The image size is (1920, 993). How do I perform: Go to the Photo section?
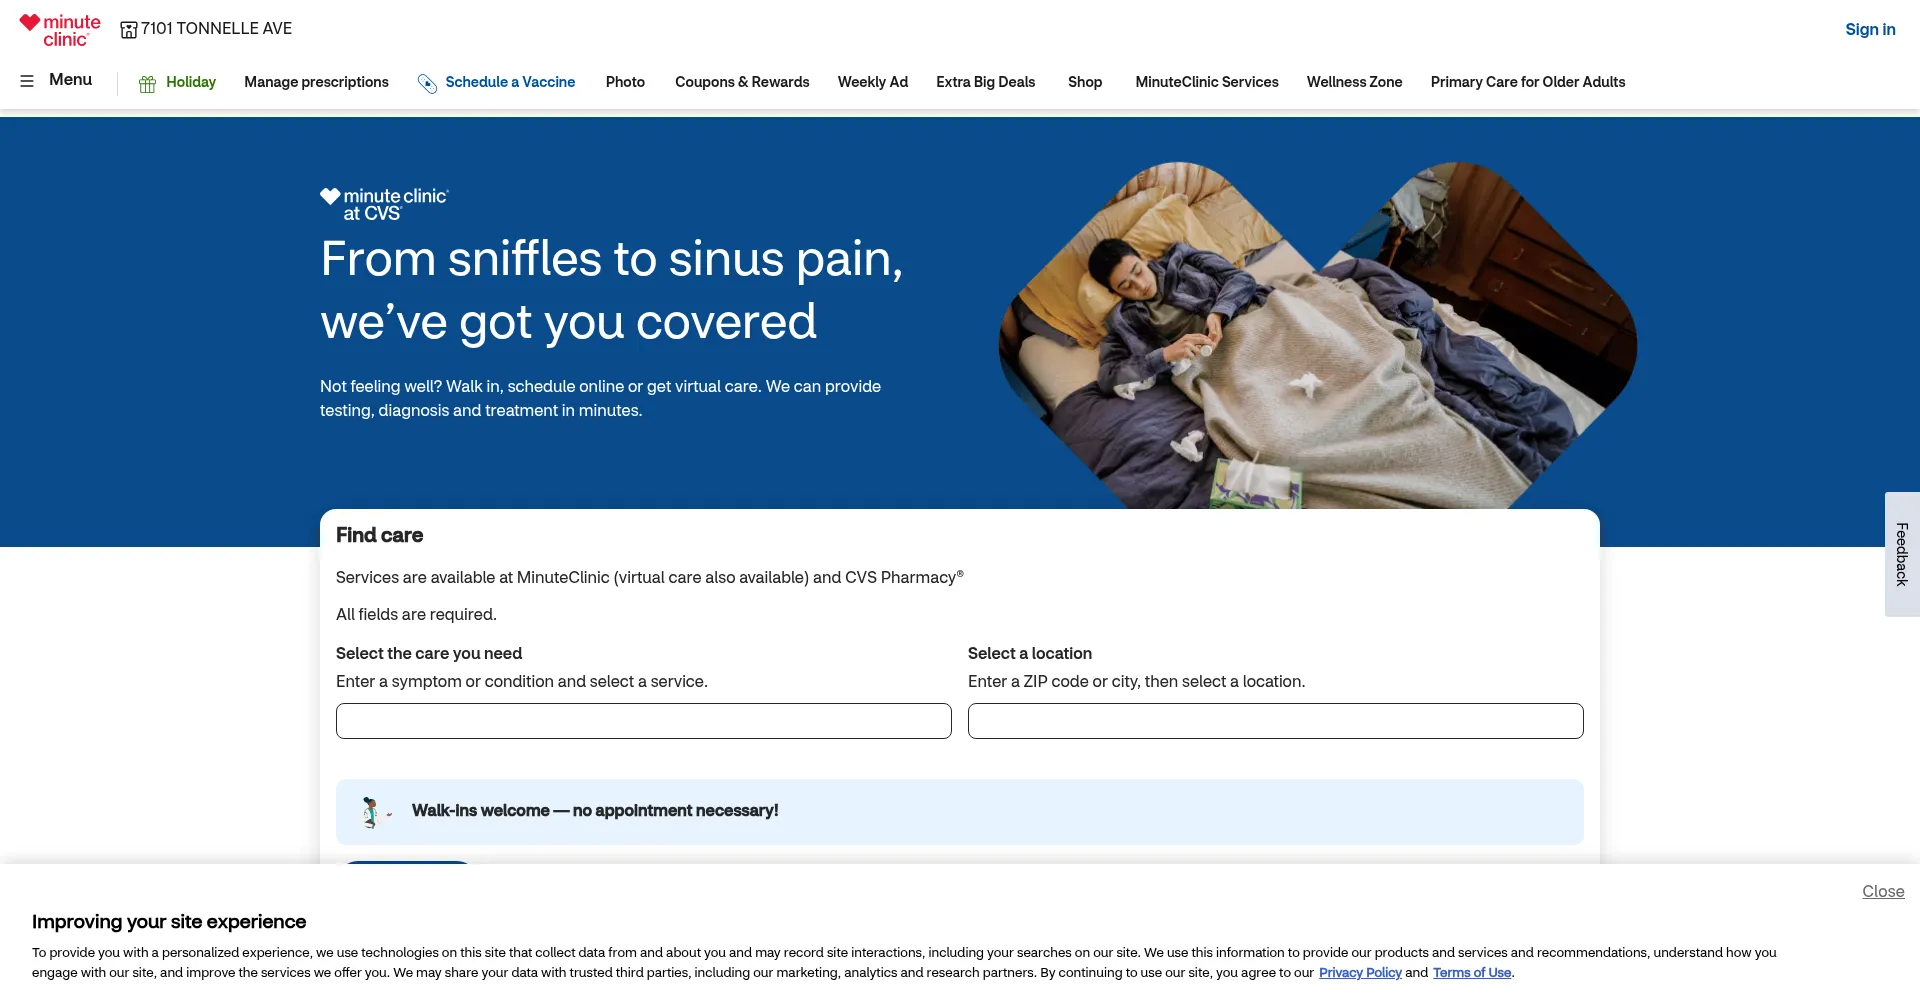625,82
